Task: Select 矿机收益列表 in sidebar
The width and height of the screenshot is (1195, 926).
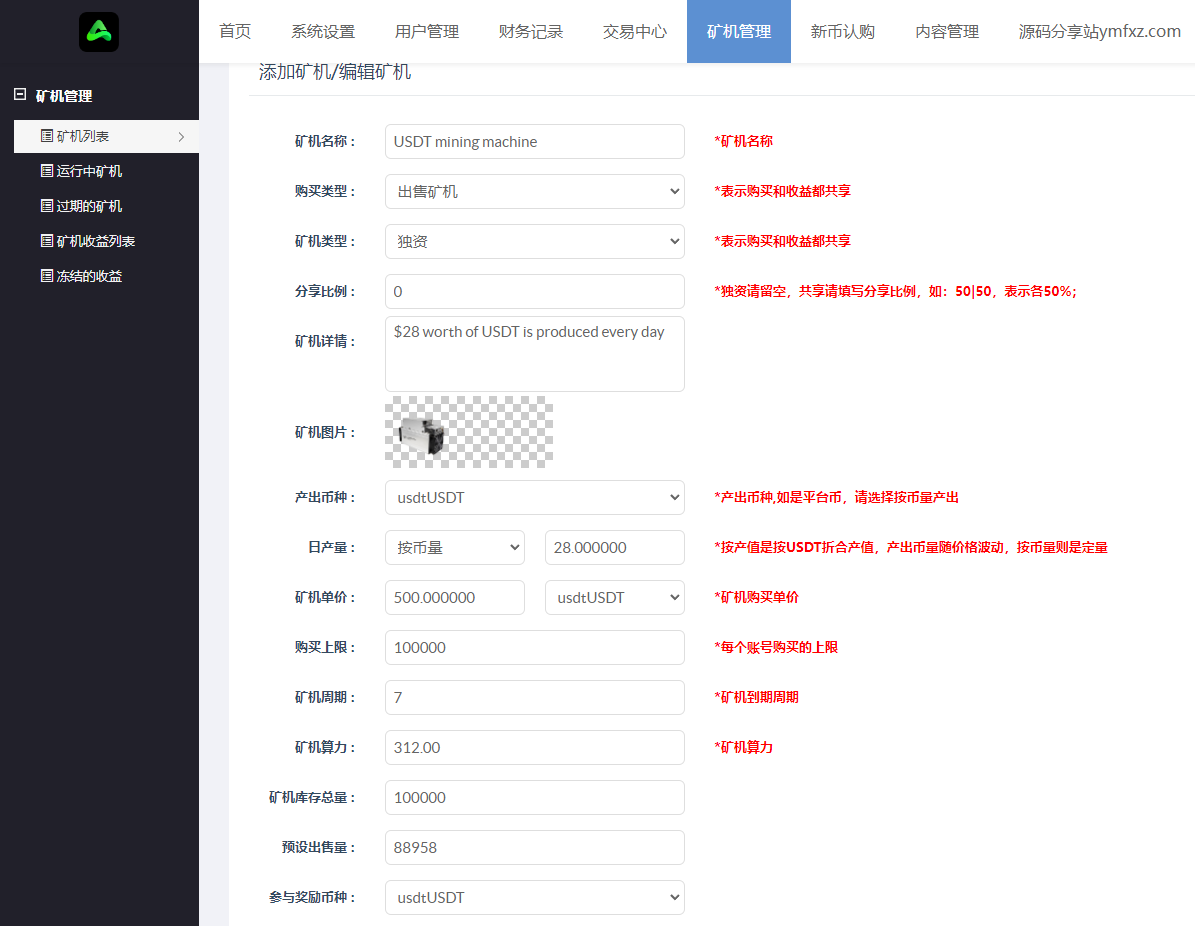Action: tap(95, 241)
